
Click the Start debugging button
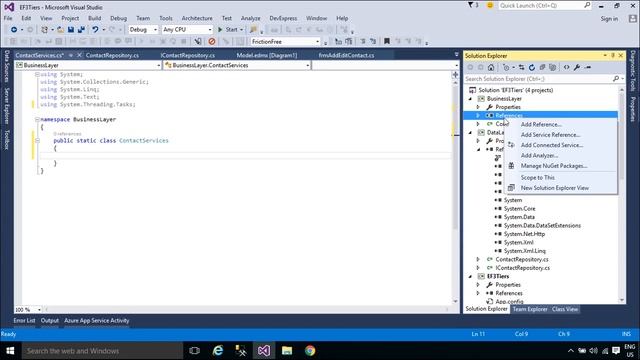228,30
